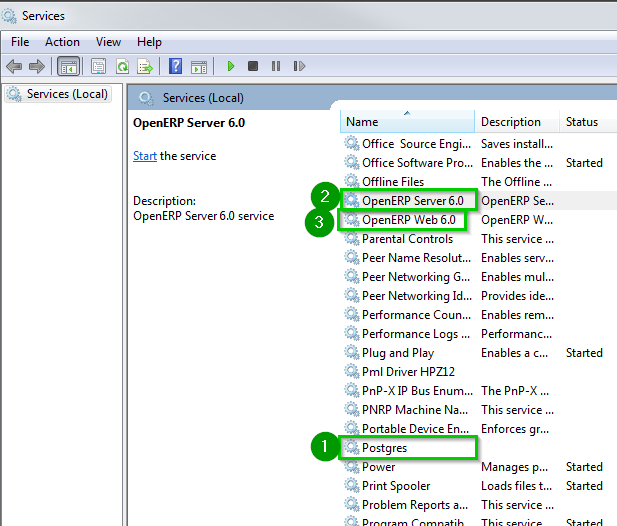Open the File menu
617x526 pixels.
pos(20,42)
